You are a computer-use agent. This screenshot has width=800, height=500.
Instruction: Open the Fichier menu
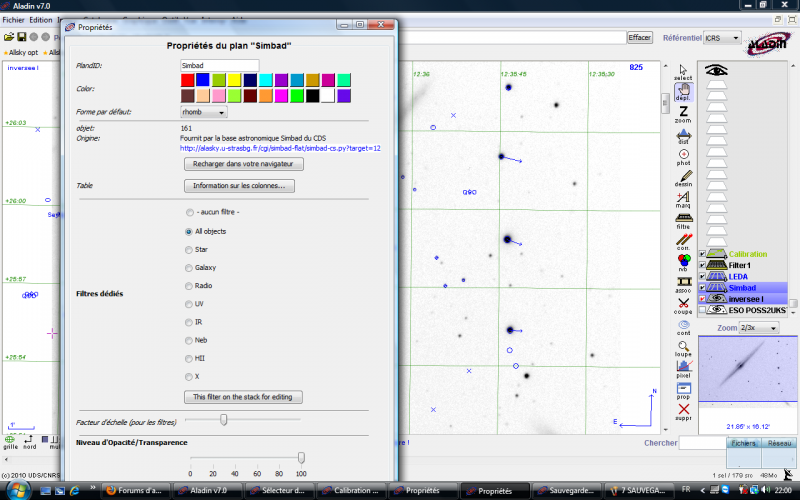[13, 20]
